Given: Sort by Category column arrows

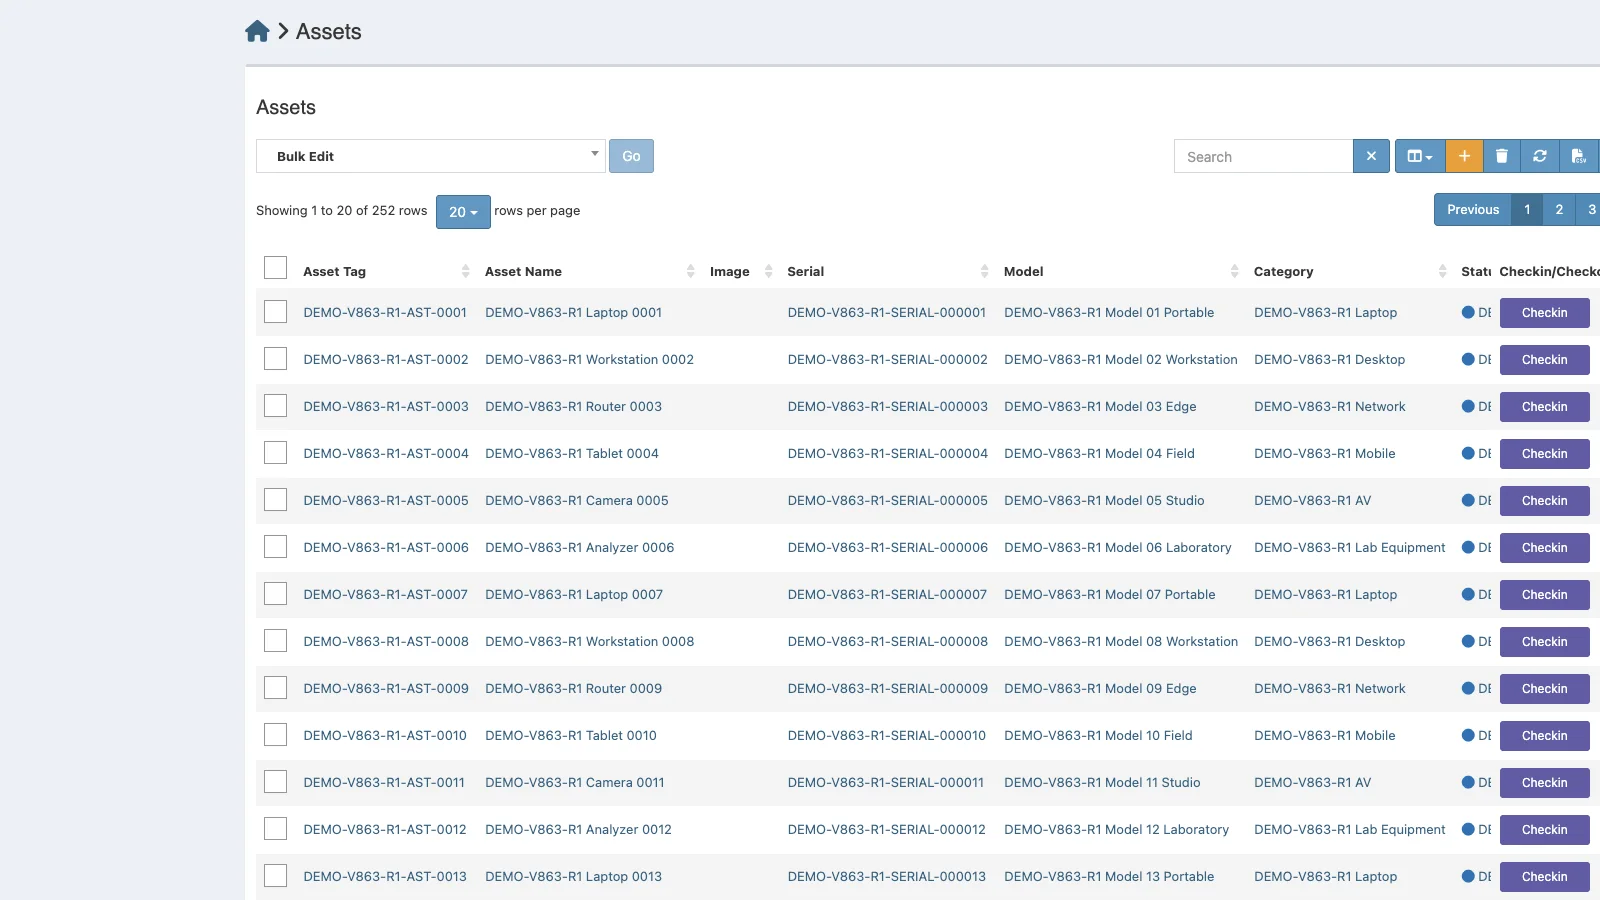Looking at the screenshot, I should click(1442, 271).
